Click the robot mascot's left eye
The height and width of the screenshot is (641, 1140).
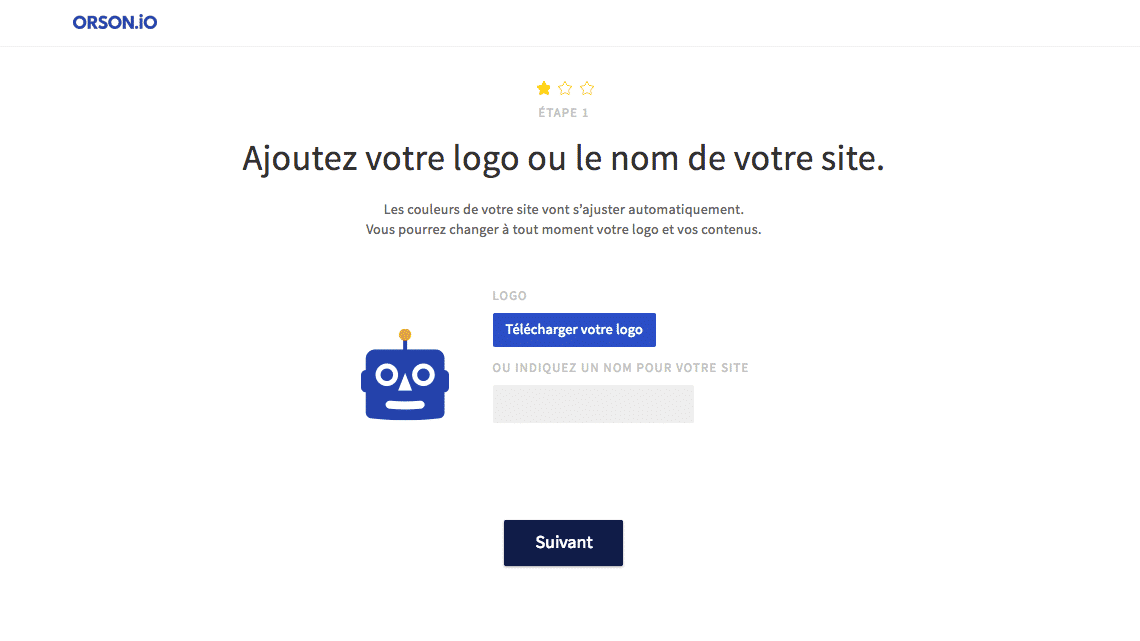click(x=387, y=375)
